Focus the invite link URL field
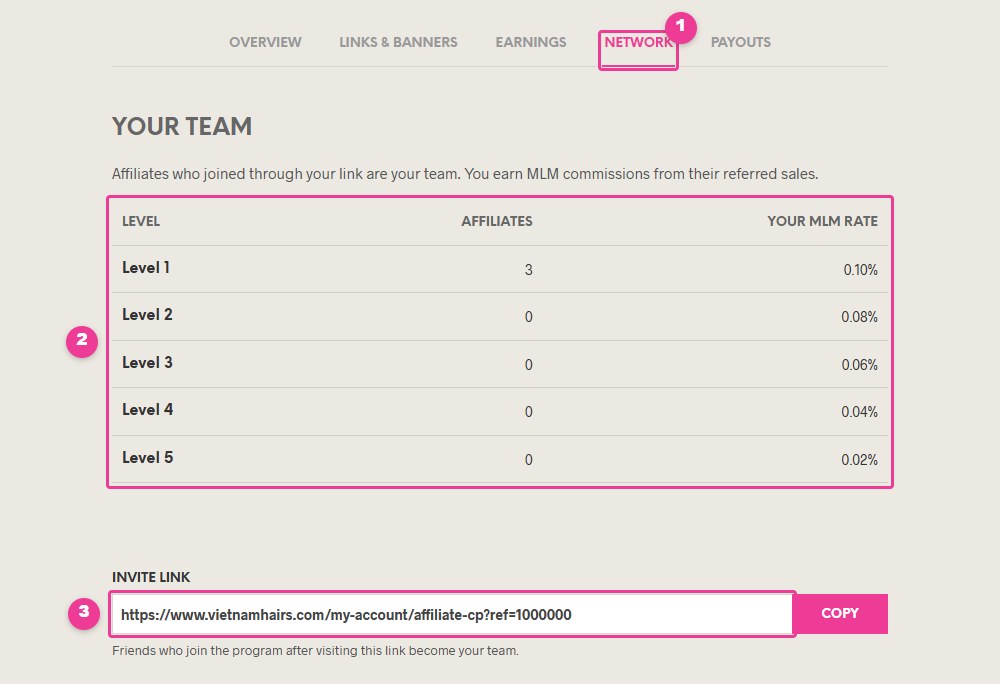 tap(452, 615)
